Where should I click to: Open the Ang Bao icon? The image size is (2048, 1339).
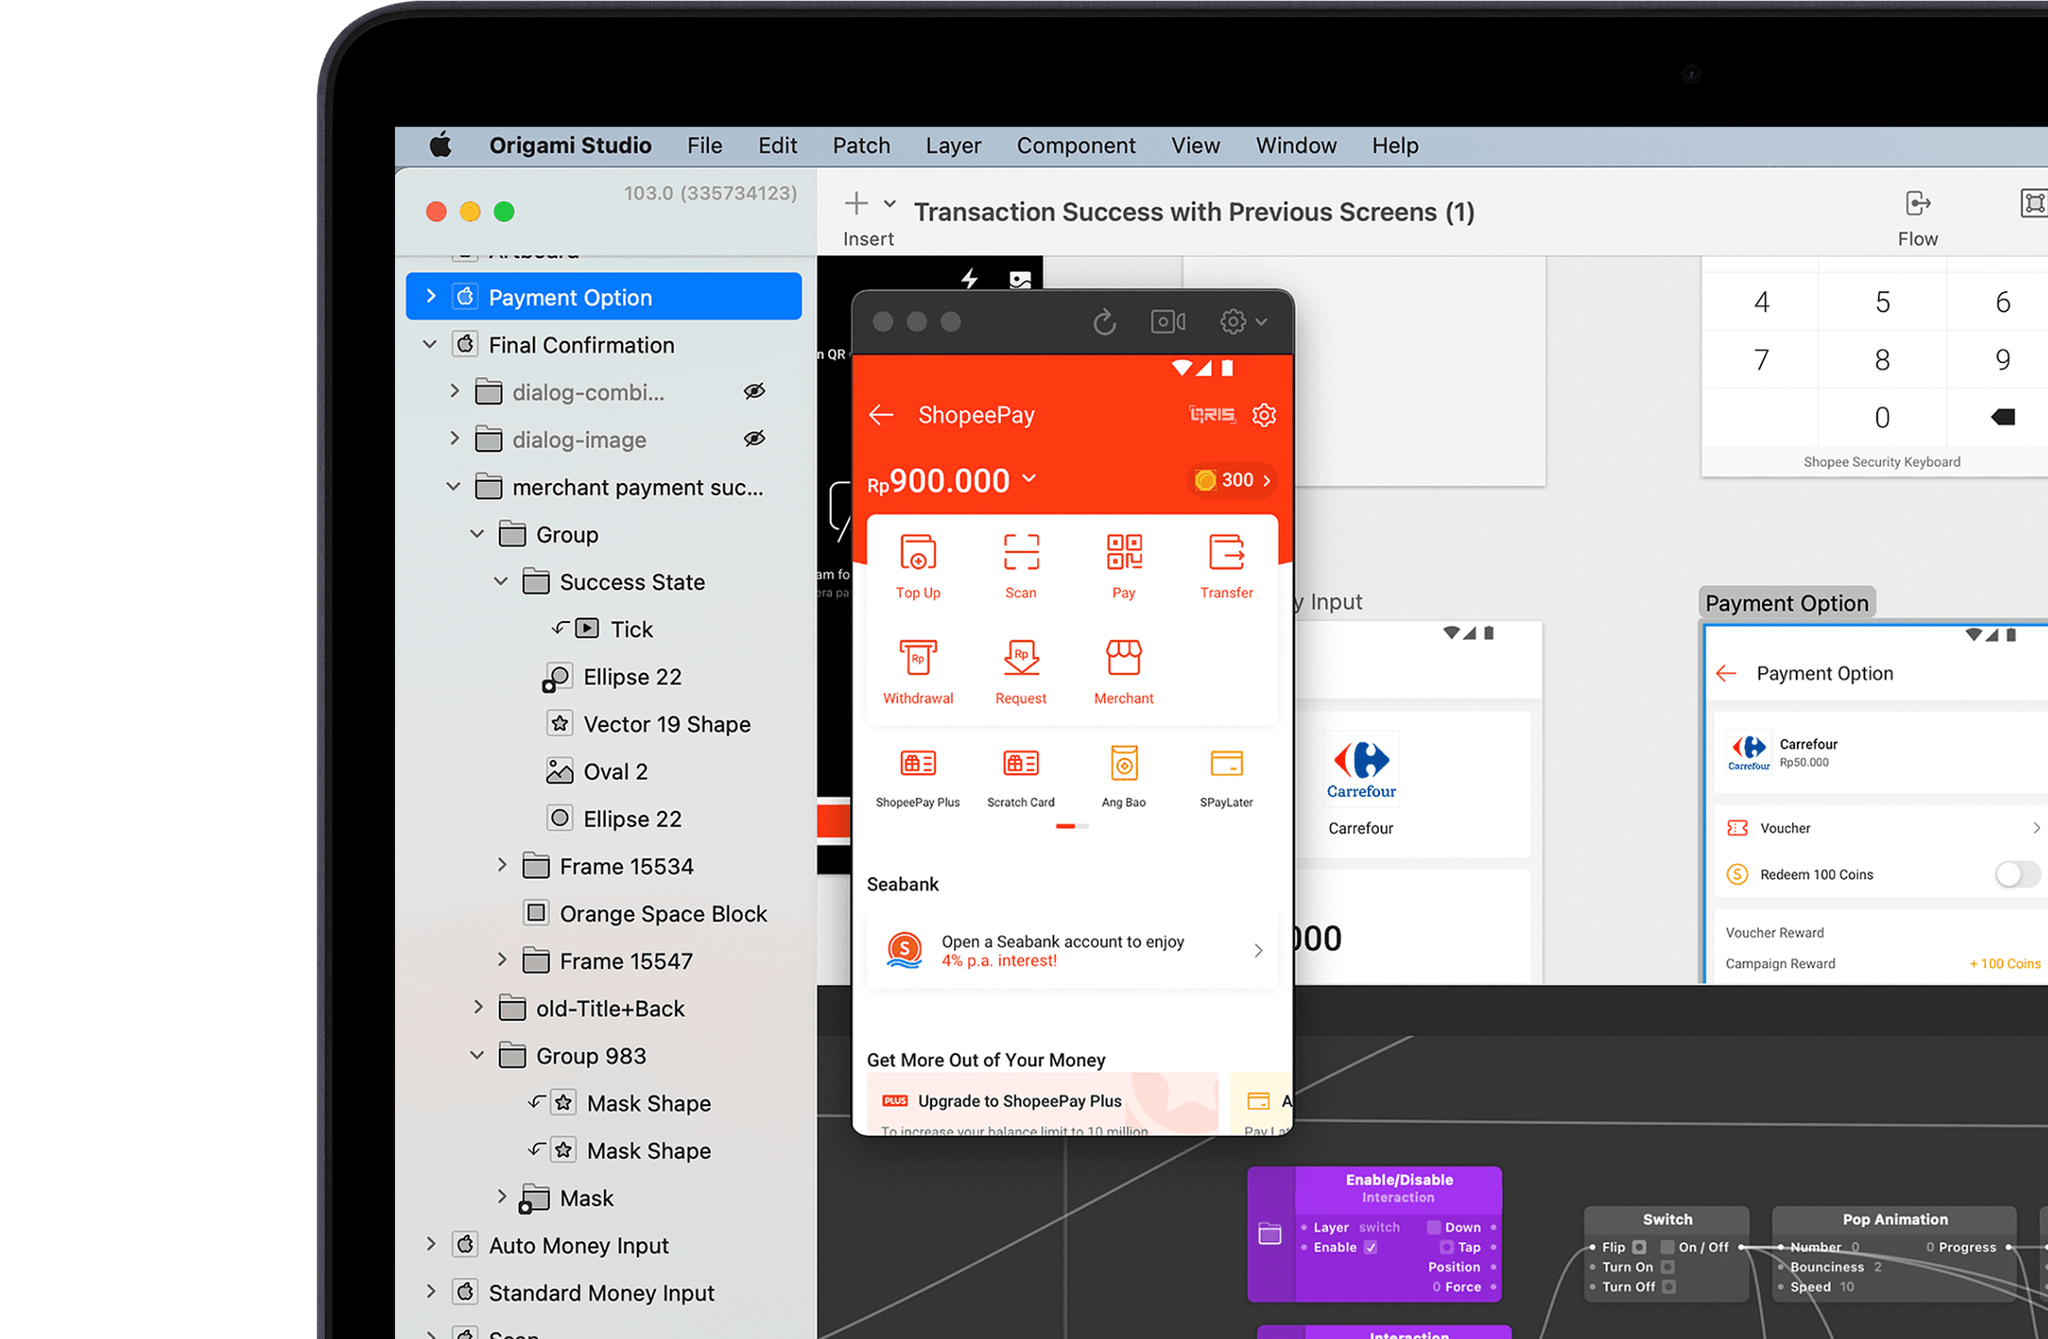pos(1124,763)
